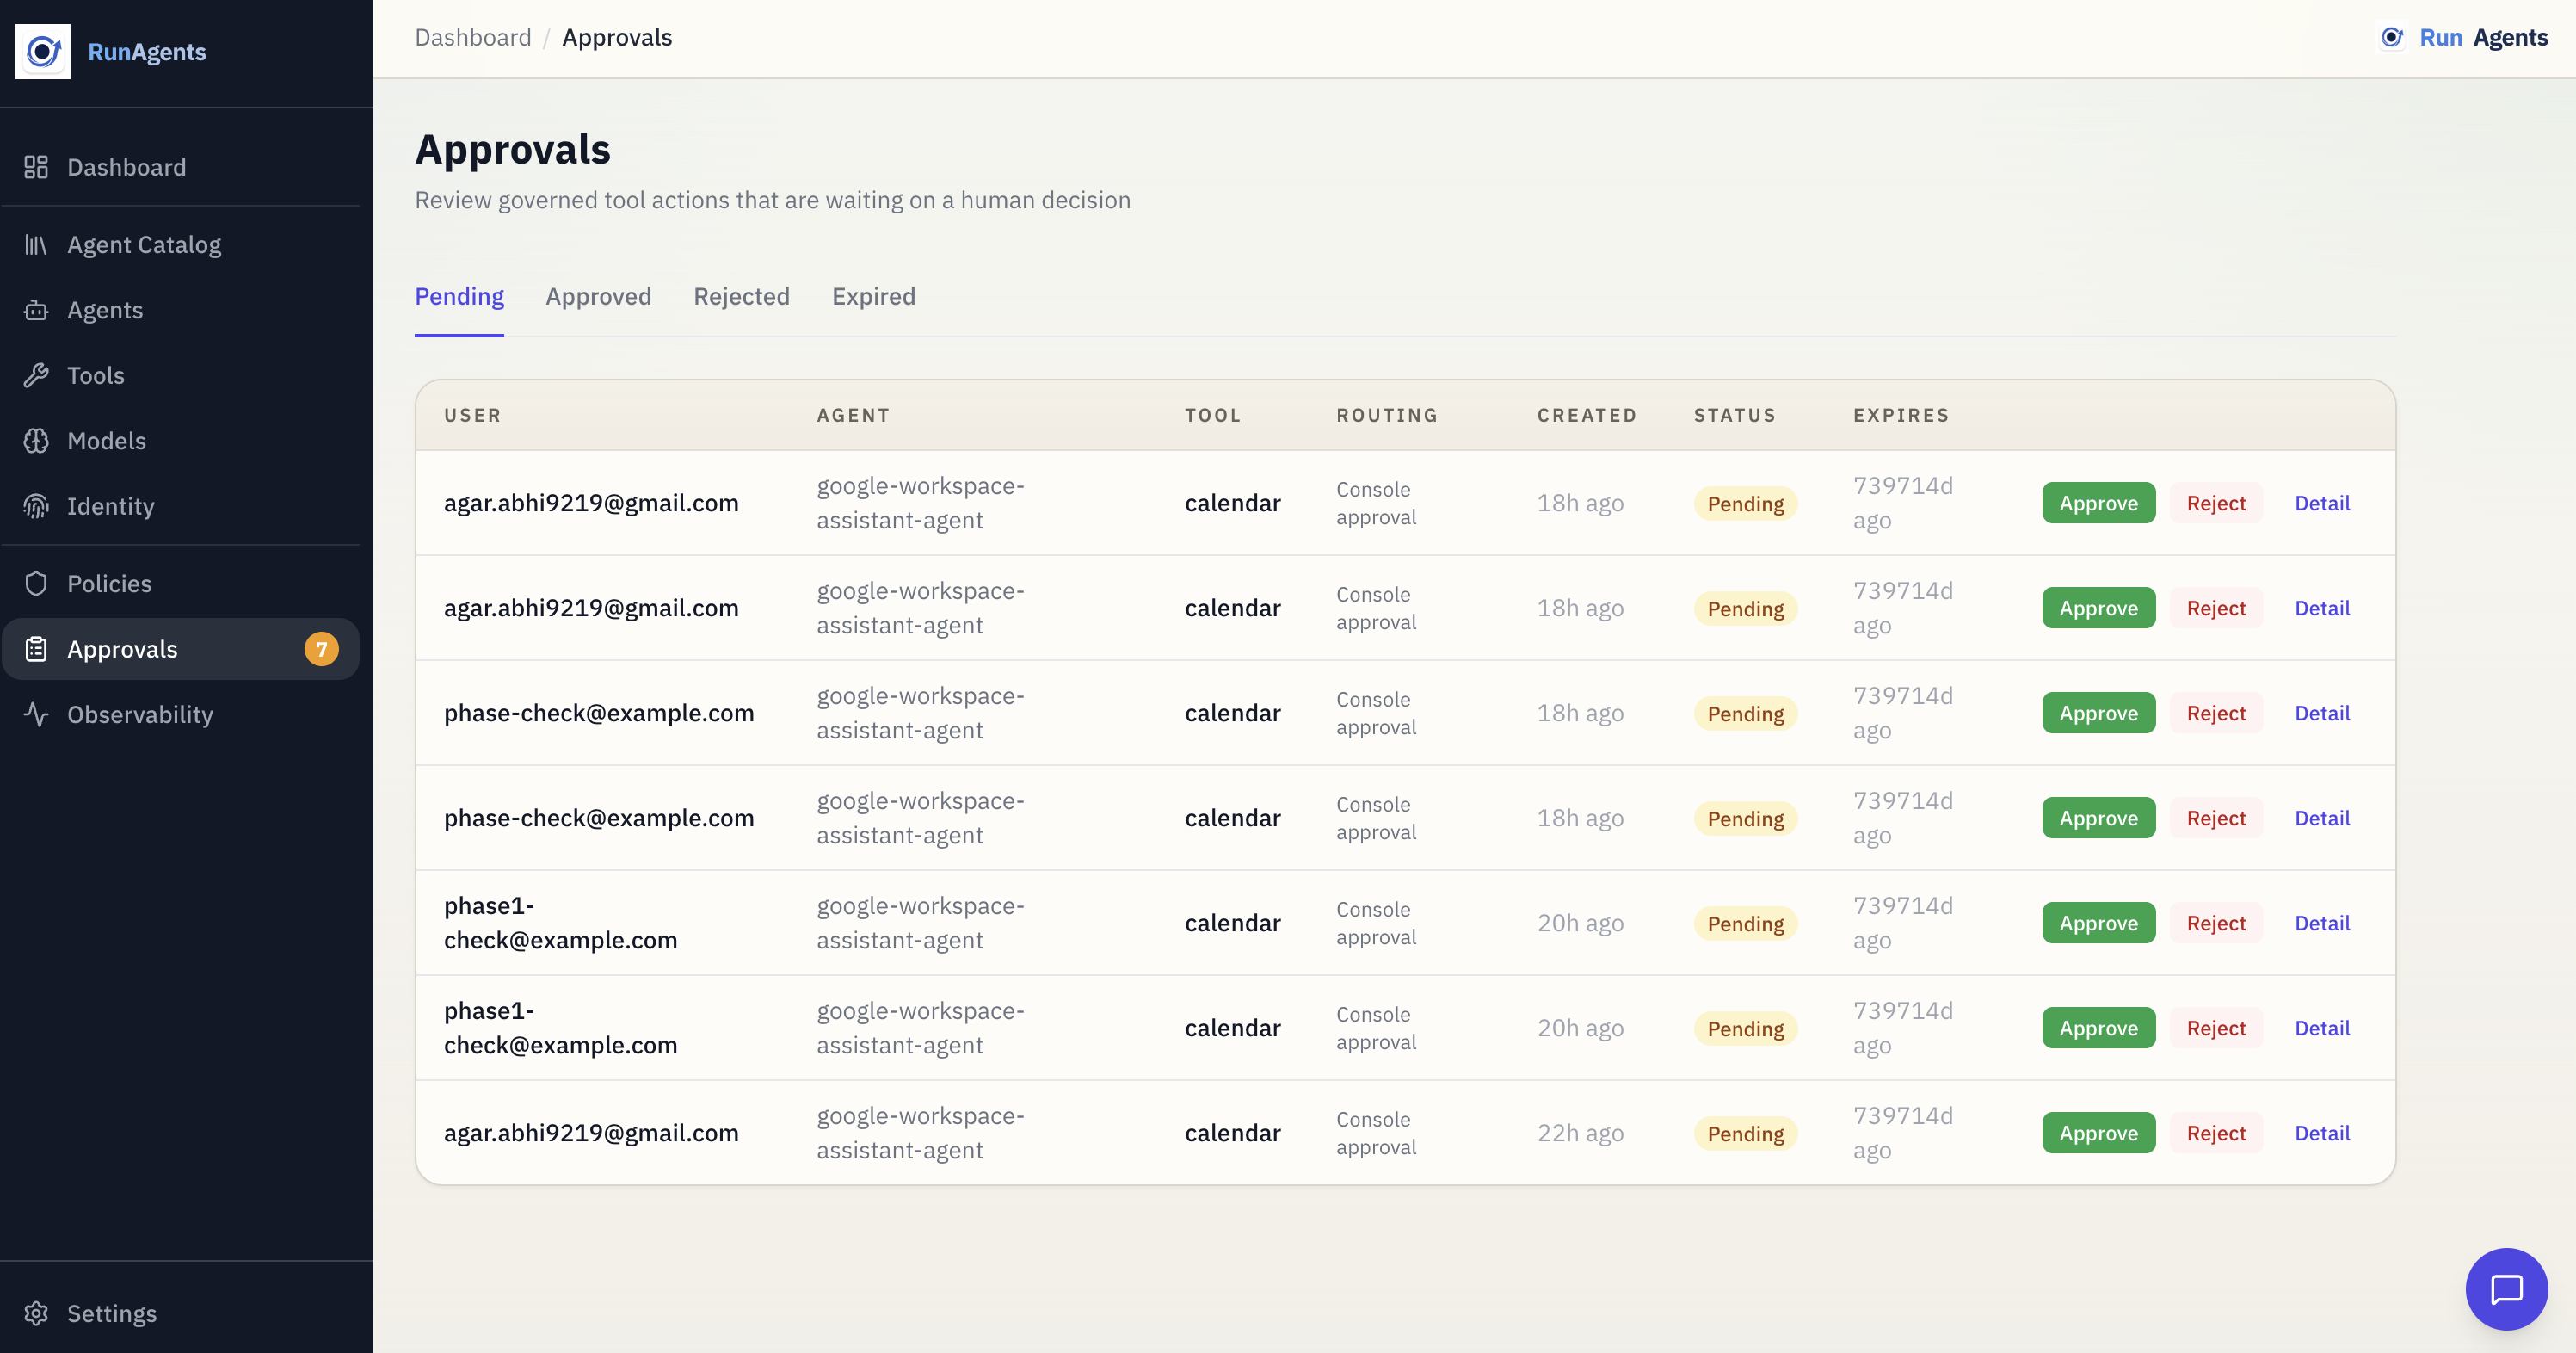Viewport: 2576px width, 1353px height.
Task: Click the Policies shield icon
Action: [x=36, y=584]
